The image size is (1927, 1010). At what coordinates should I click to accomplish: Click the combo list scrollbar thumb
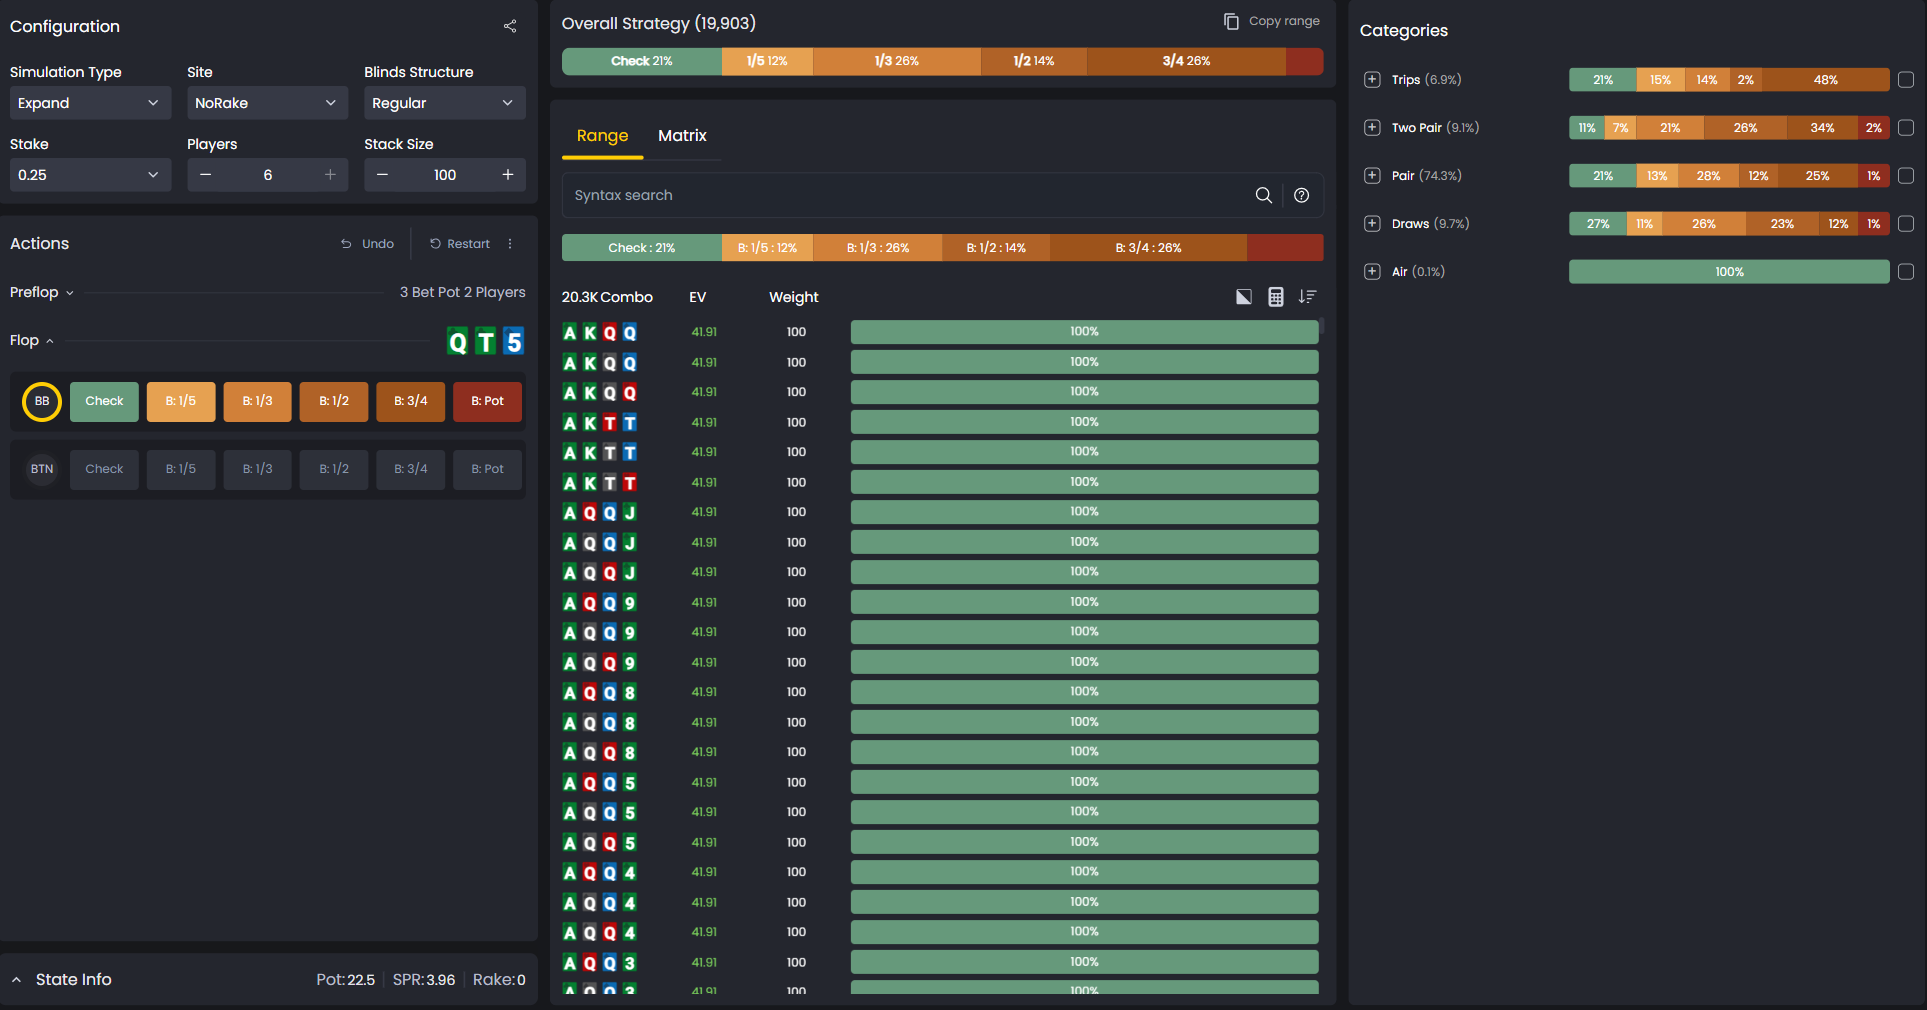(1322, 326)
